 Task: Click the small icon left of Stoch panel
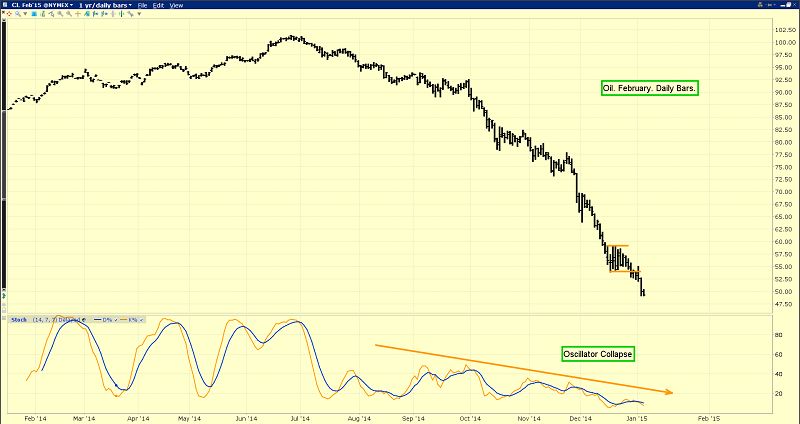point(4,318)
